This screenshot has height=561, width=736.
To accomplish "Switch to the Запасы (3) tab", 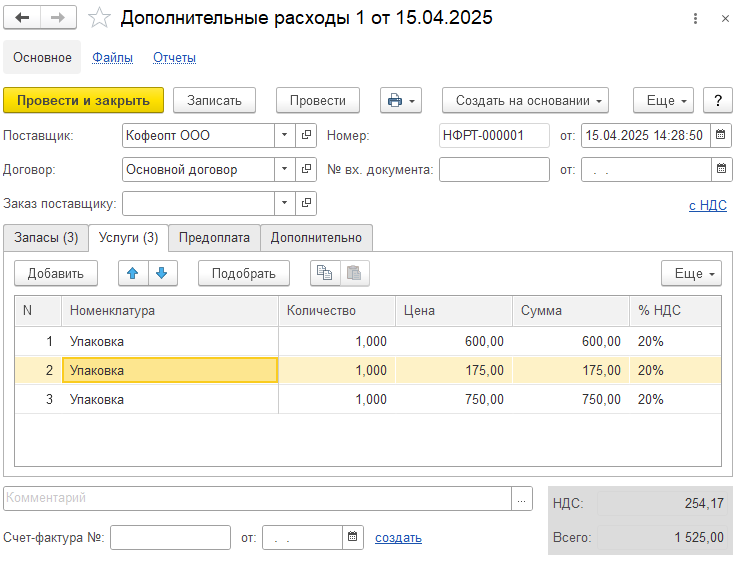I will click(46, 238).
